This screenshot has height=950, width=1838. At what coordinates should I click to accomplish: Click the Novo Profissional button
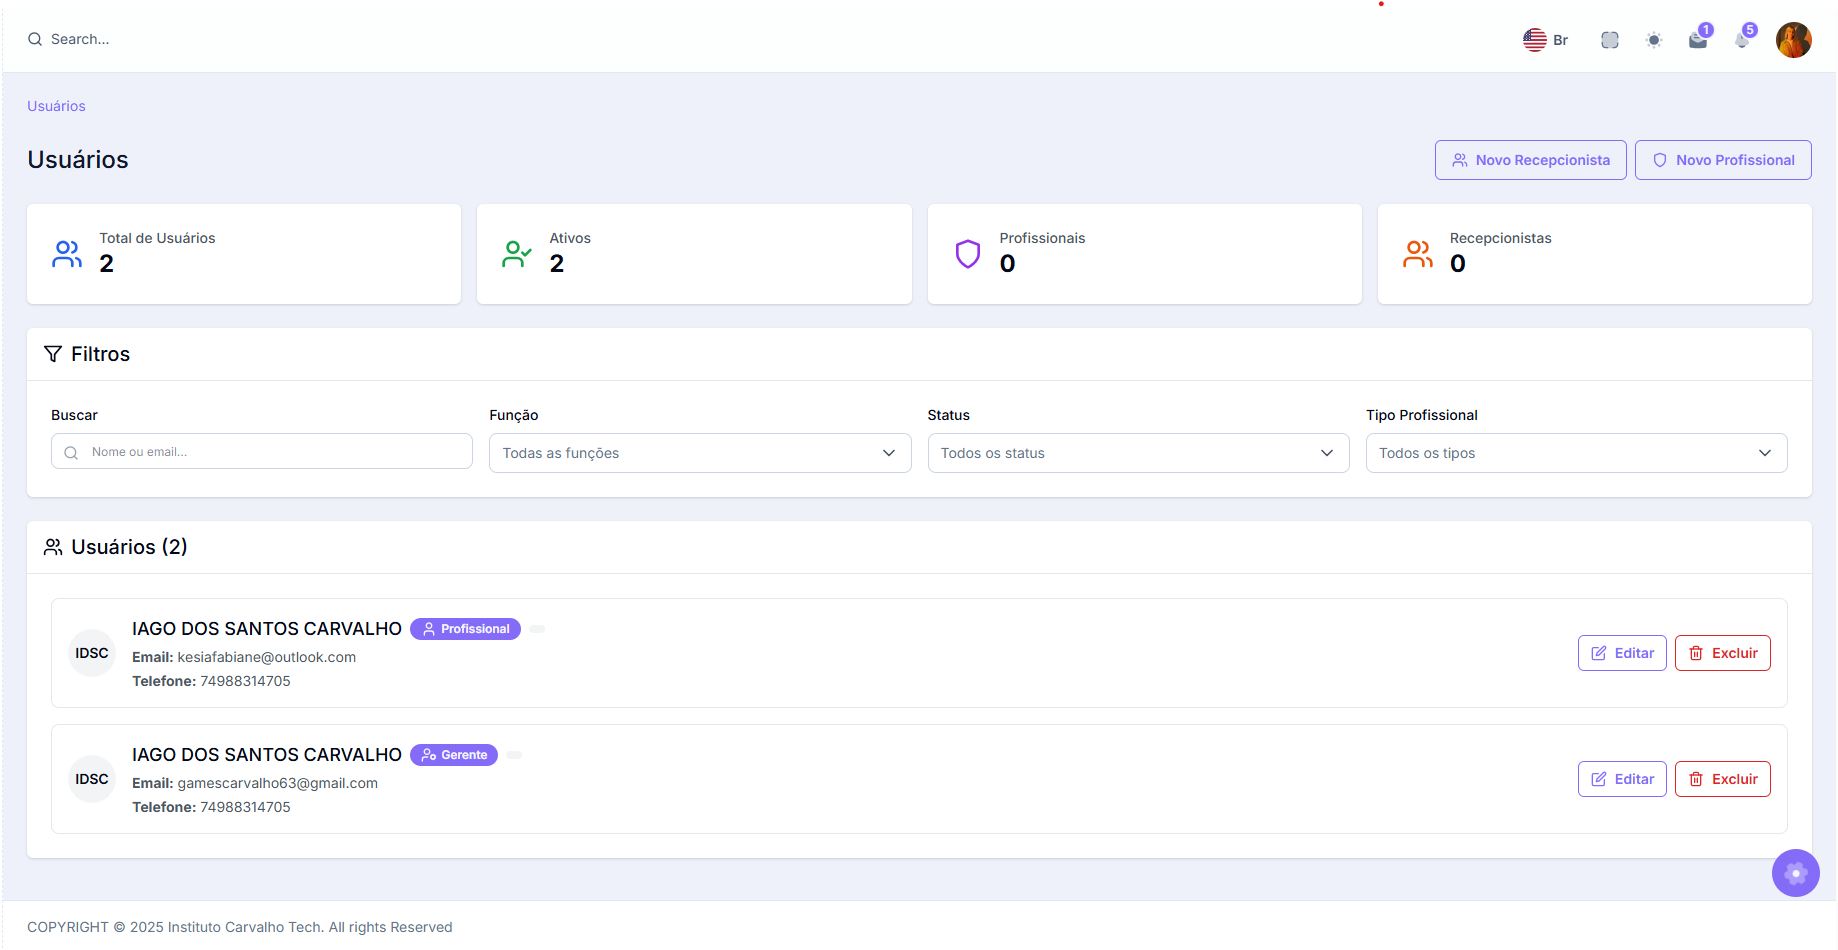(x=1722, y=160)
